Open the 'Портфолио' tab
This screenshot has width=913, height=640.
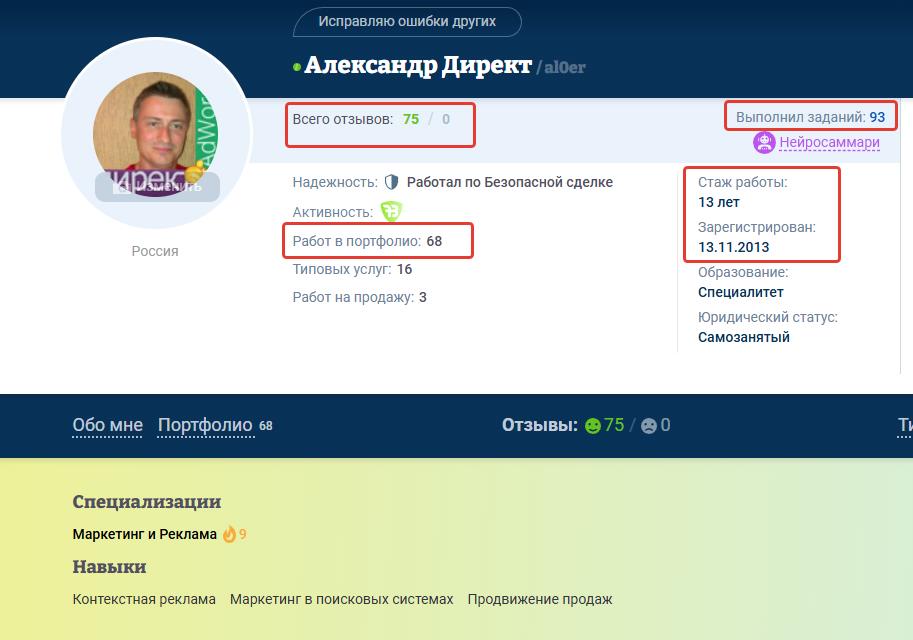pos(206,425)
